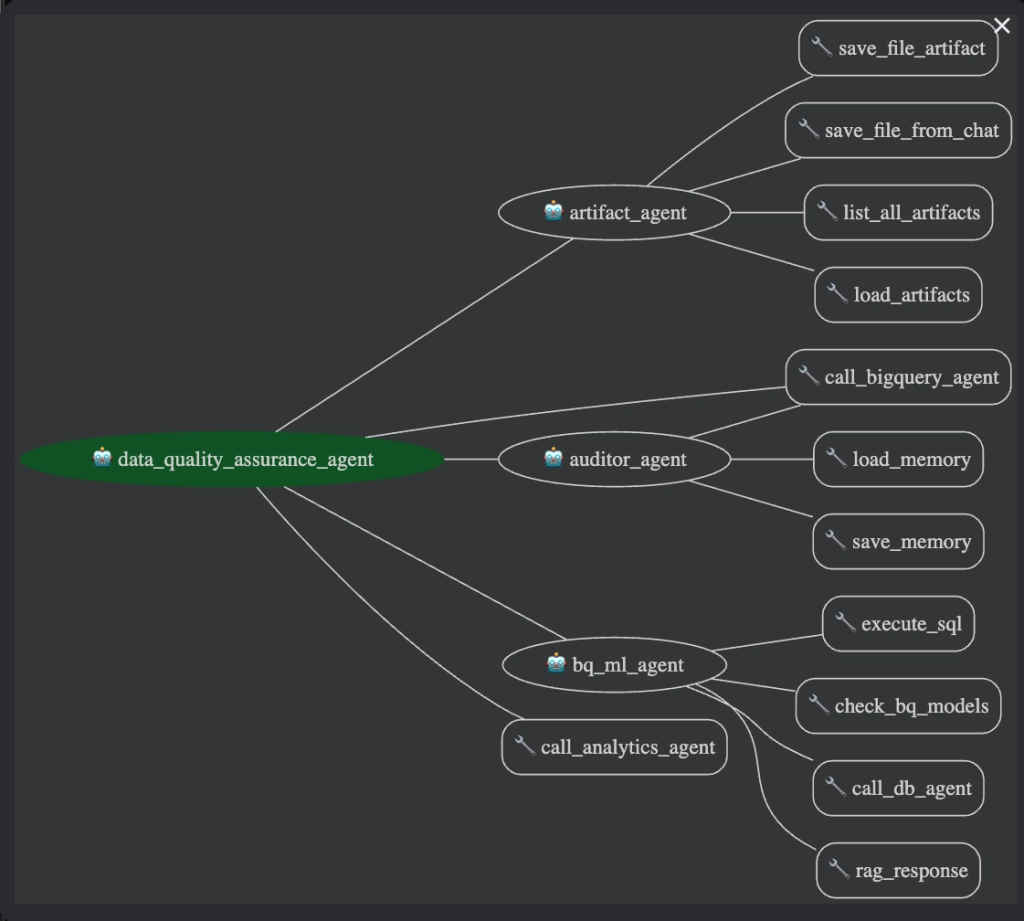Click the wrench icon on save_file_artifact
The width and height of the screenshot is (1024, 921).
pos(822,47)
